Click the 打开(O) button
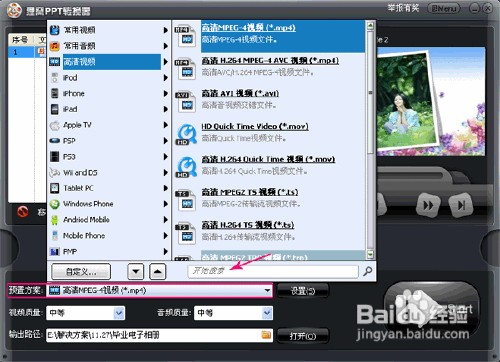 (x=303, y=336)
